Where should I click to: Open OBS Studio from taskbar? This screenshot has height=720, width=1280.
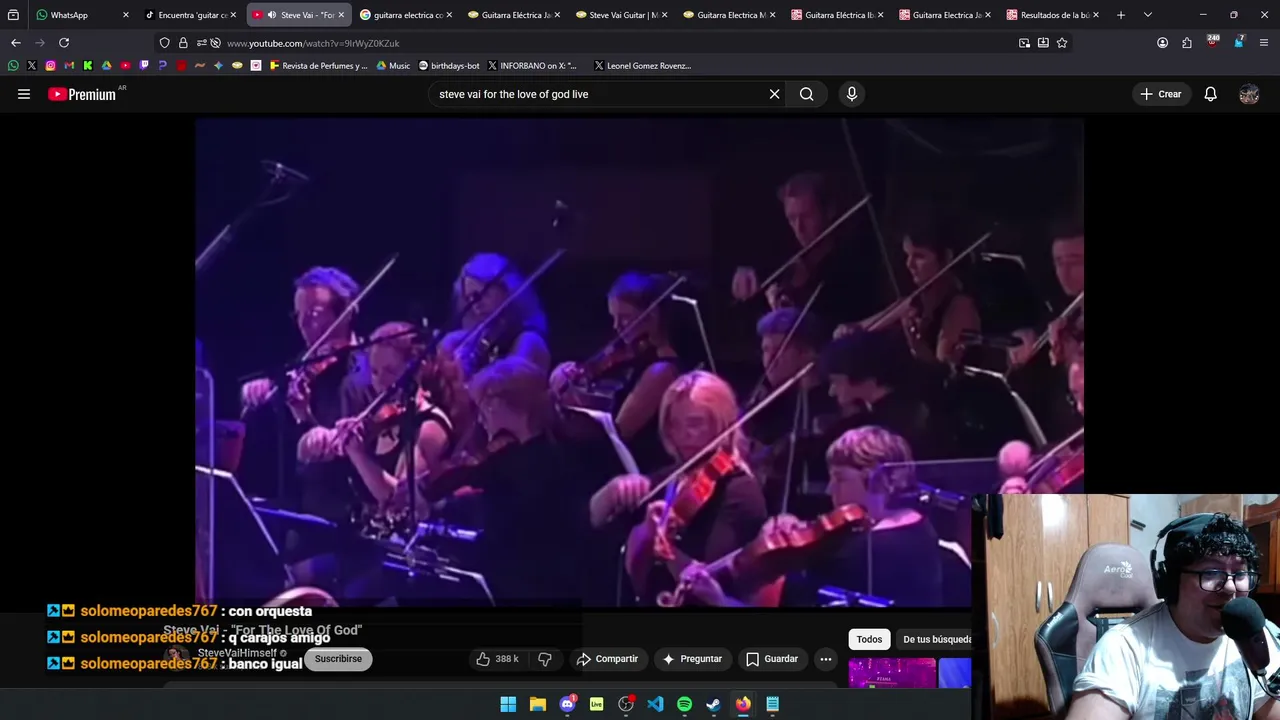click(x=626, y=704)
